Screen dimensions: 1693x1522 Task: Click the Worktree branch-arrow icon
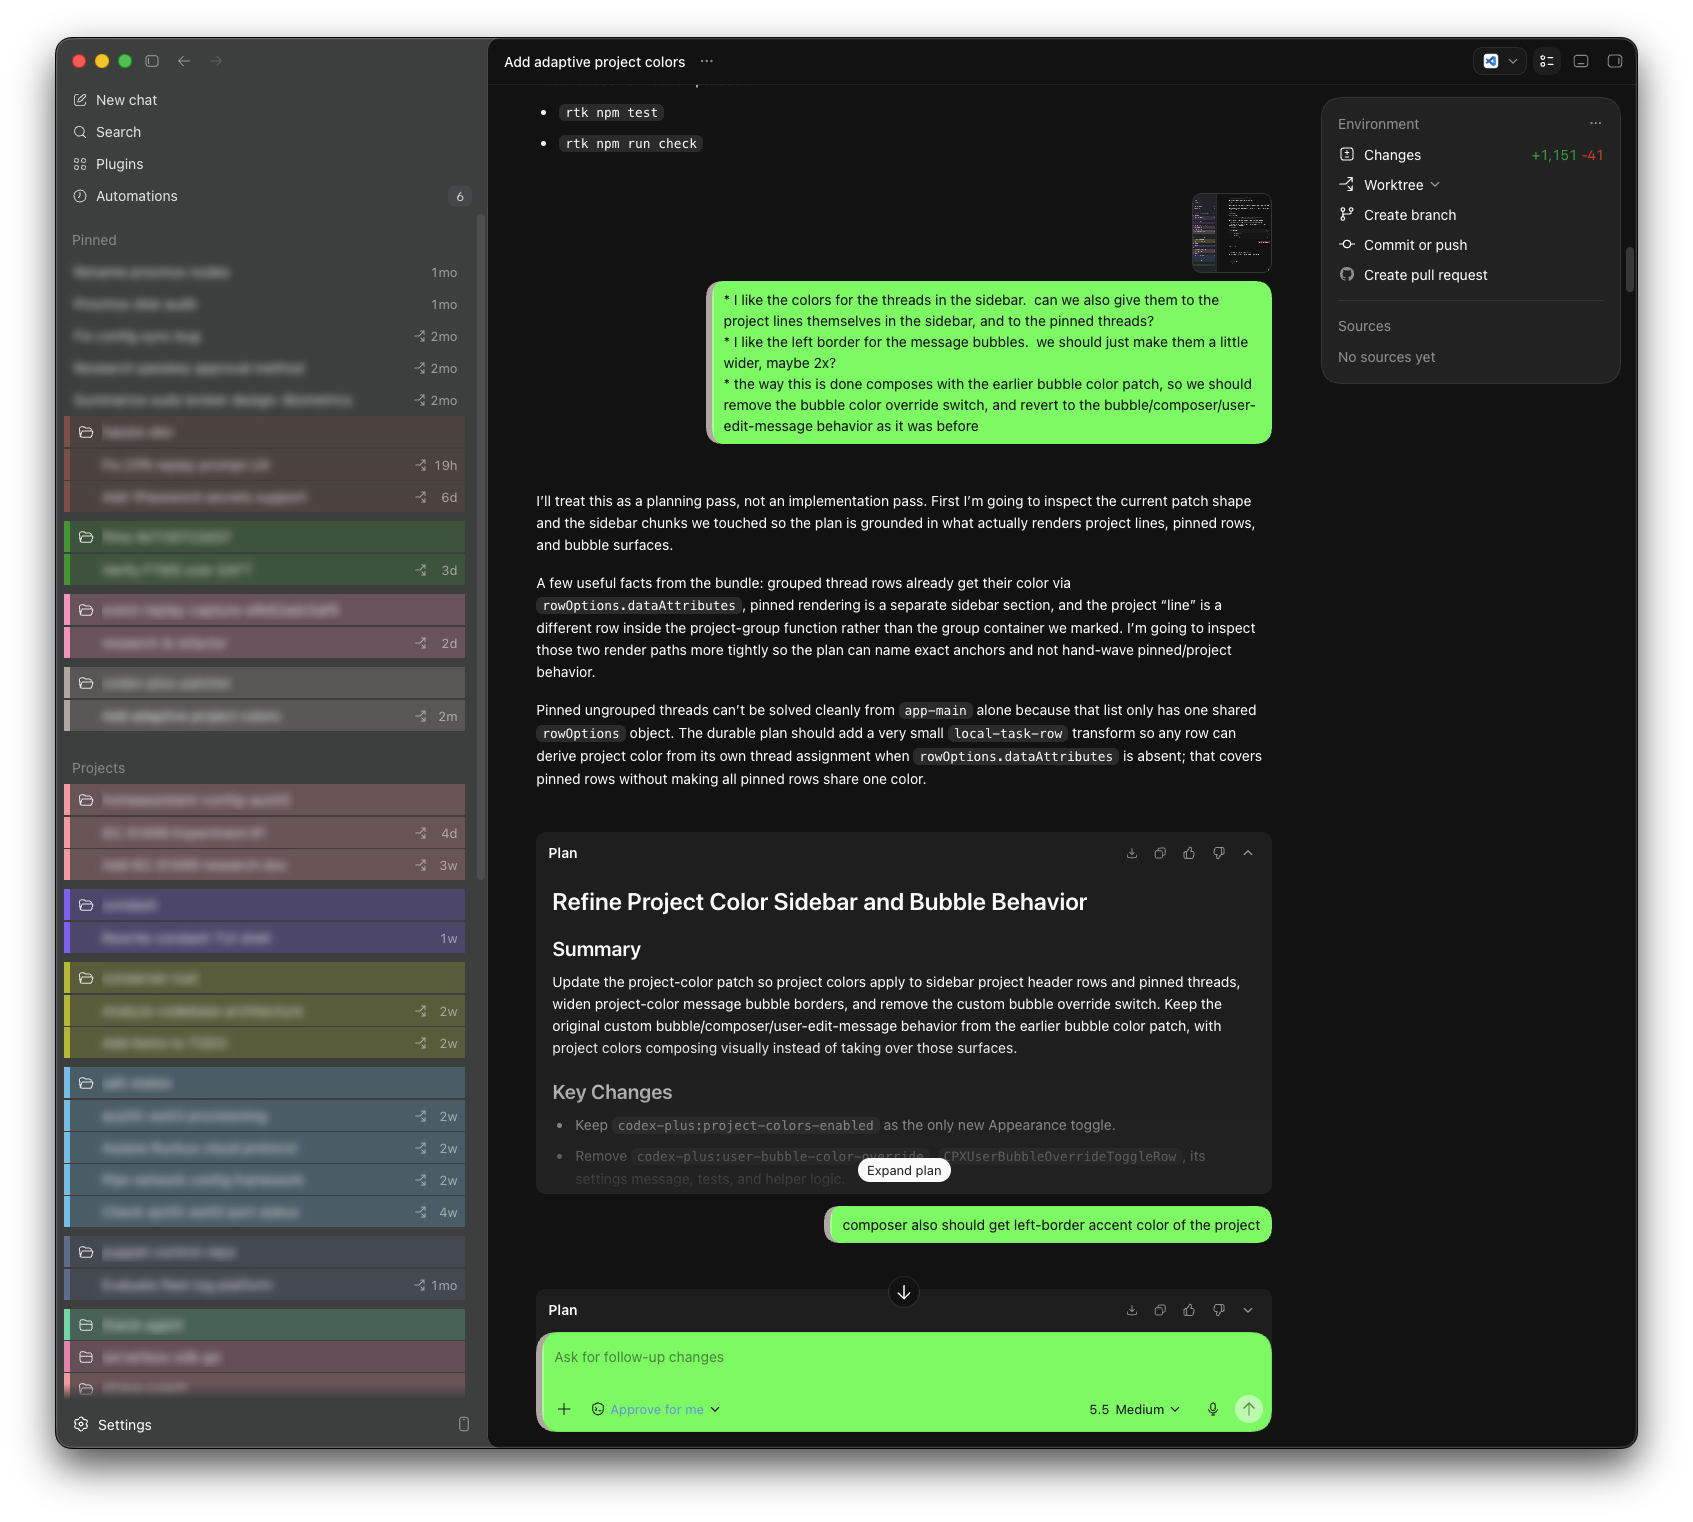(1347, 184)
